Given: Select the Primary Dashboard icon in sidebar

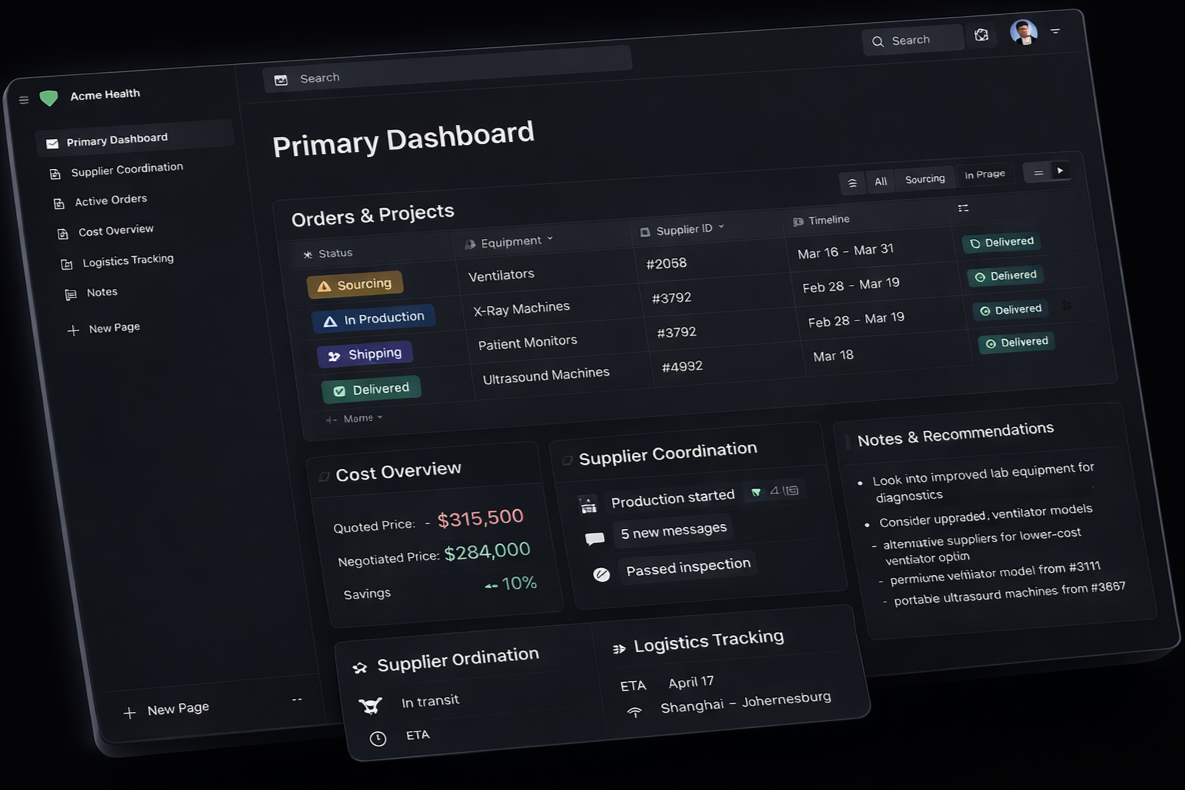Looking at the screenshot, I should click(52, 141).
